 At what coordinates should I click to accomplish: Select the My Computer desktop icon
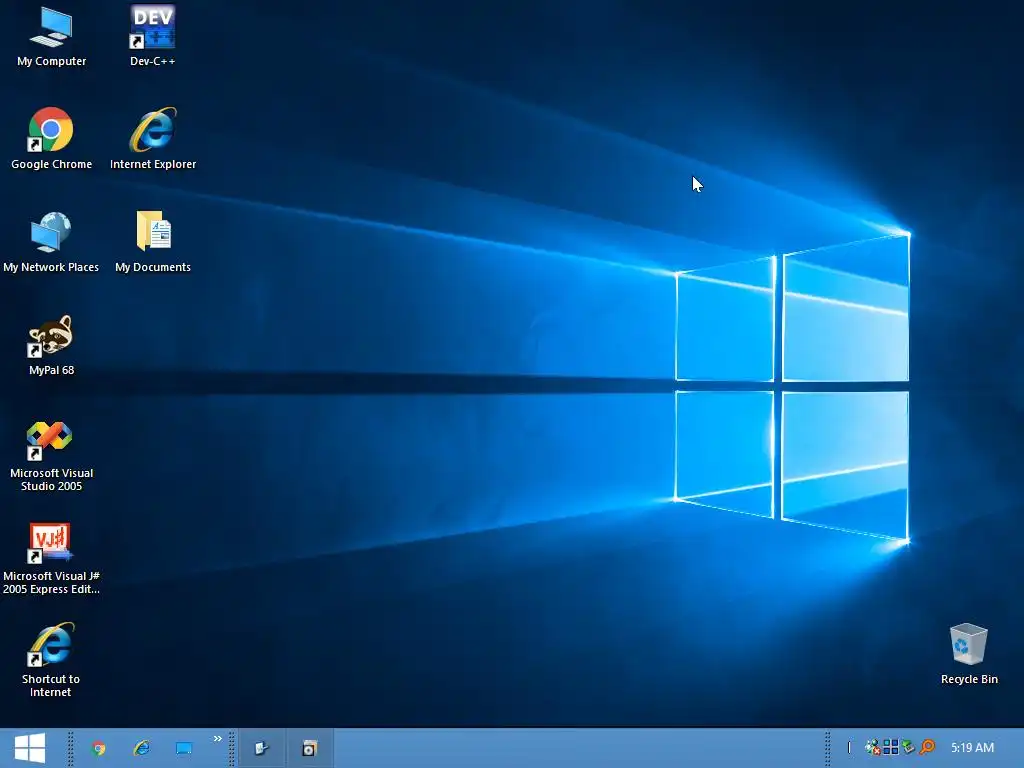(x=51, y=27)
